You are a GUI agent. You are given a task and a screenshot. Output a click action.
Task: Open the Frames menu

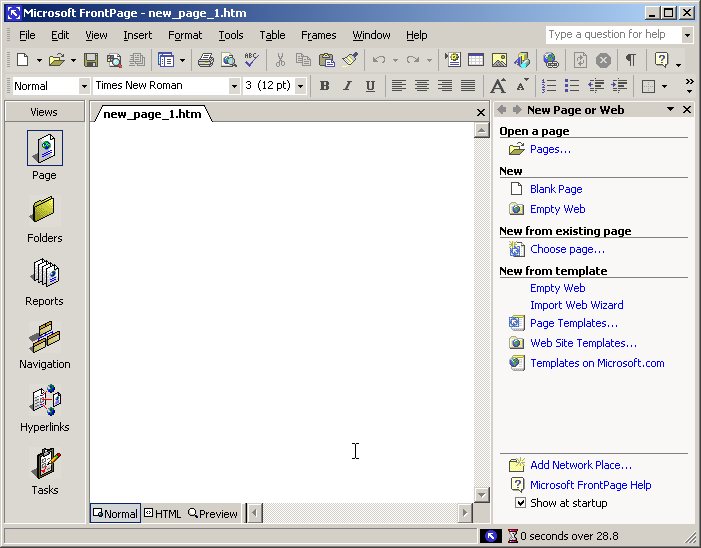point(318,35)
